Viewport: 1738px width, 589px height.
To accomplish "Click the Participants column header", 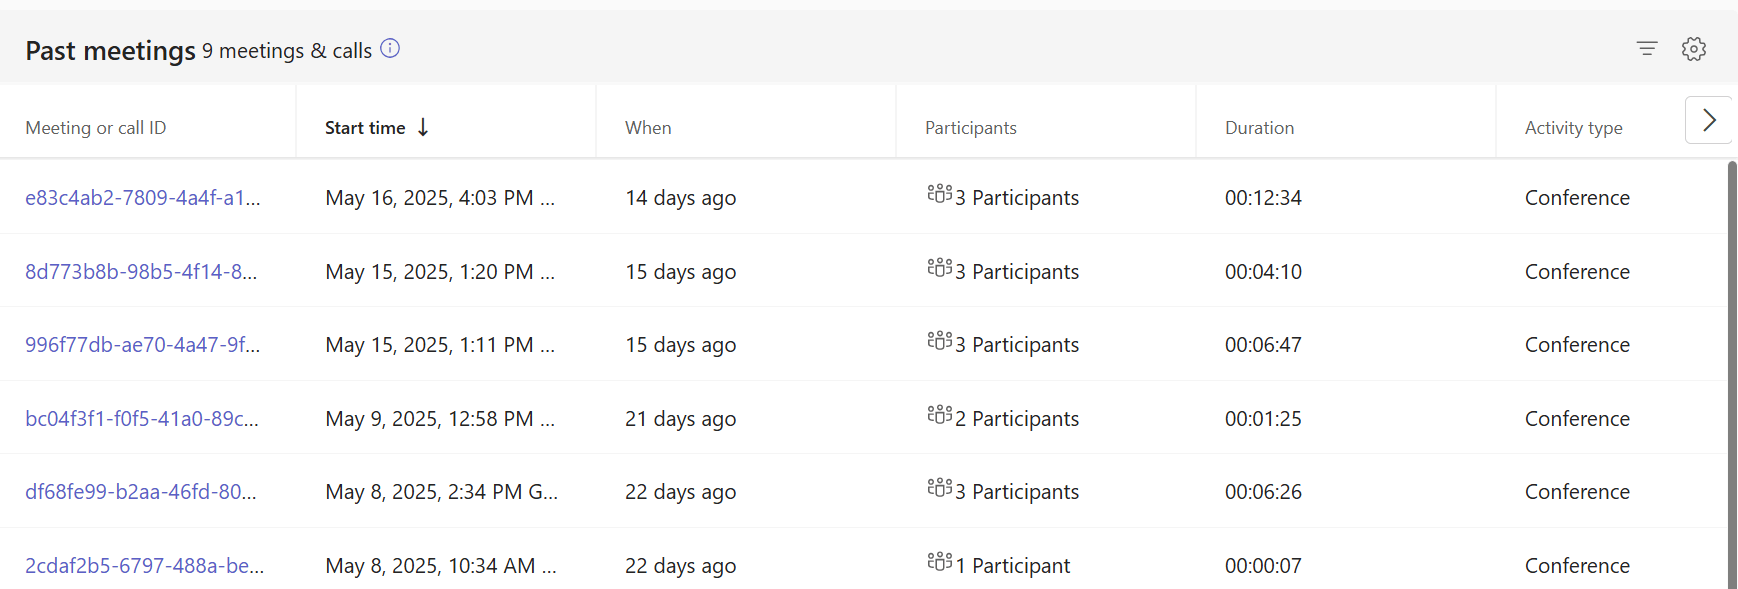I will click(970, 127).
